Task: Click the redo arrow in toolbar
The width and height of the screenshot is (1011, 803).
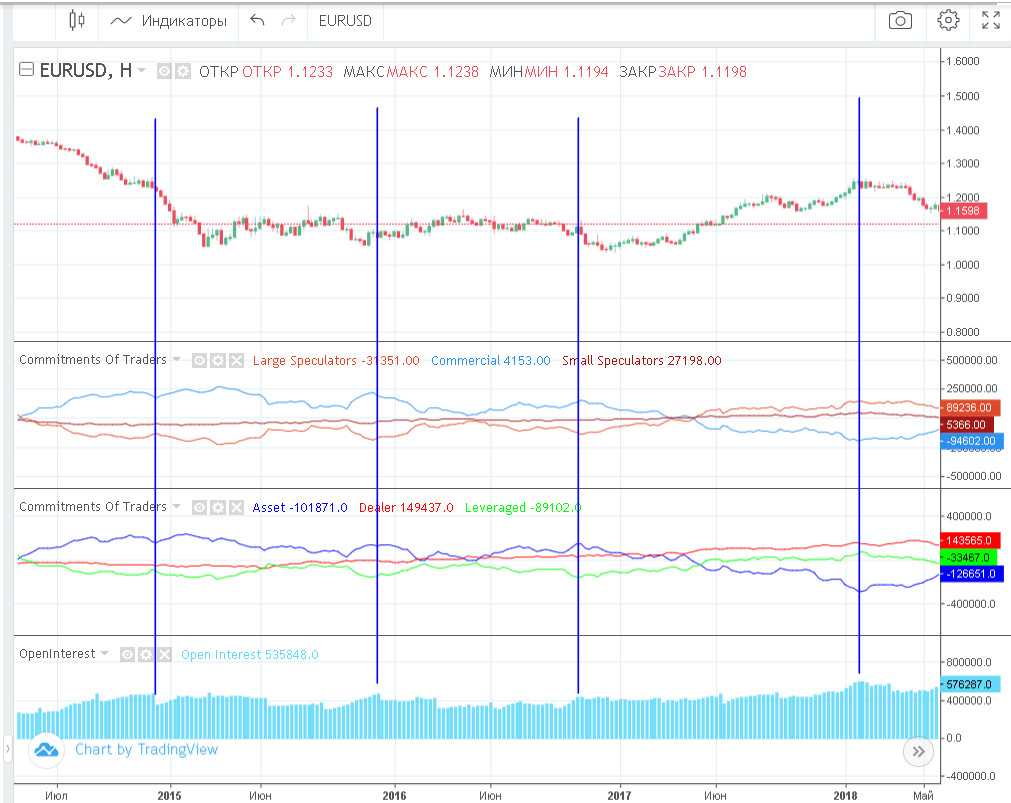Action: coord(289,20)
